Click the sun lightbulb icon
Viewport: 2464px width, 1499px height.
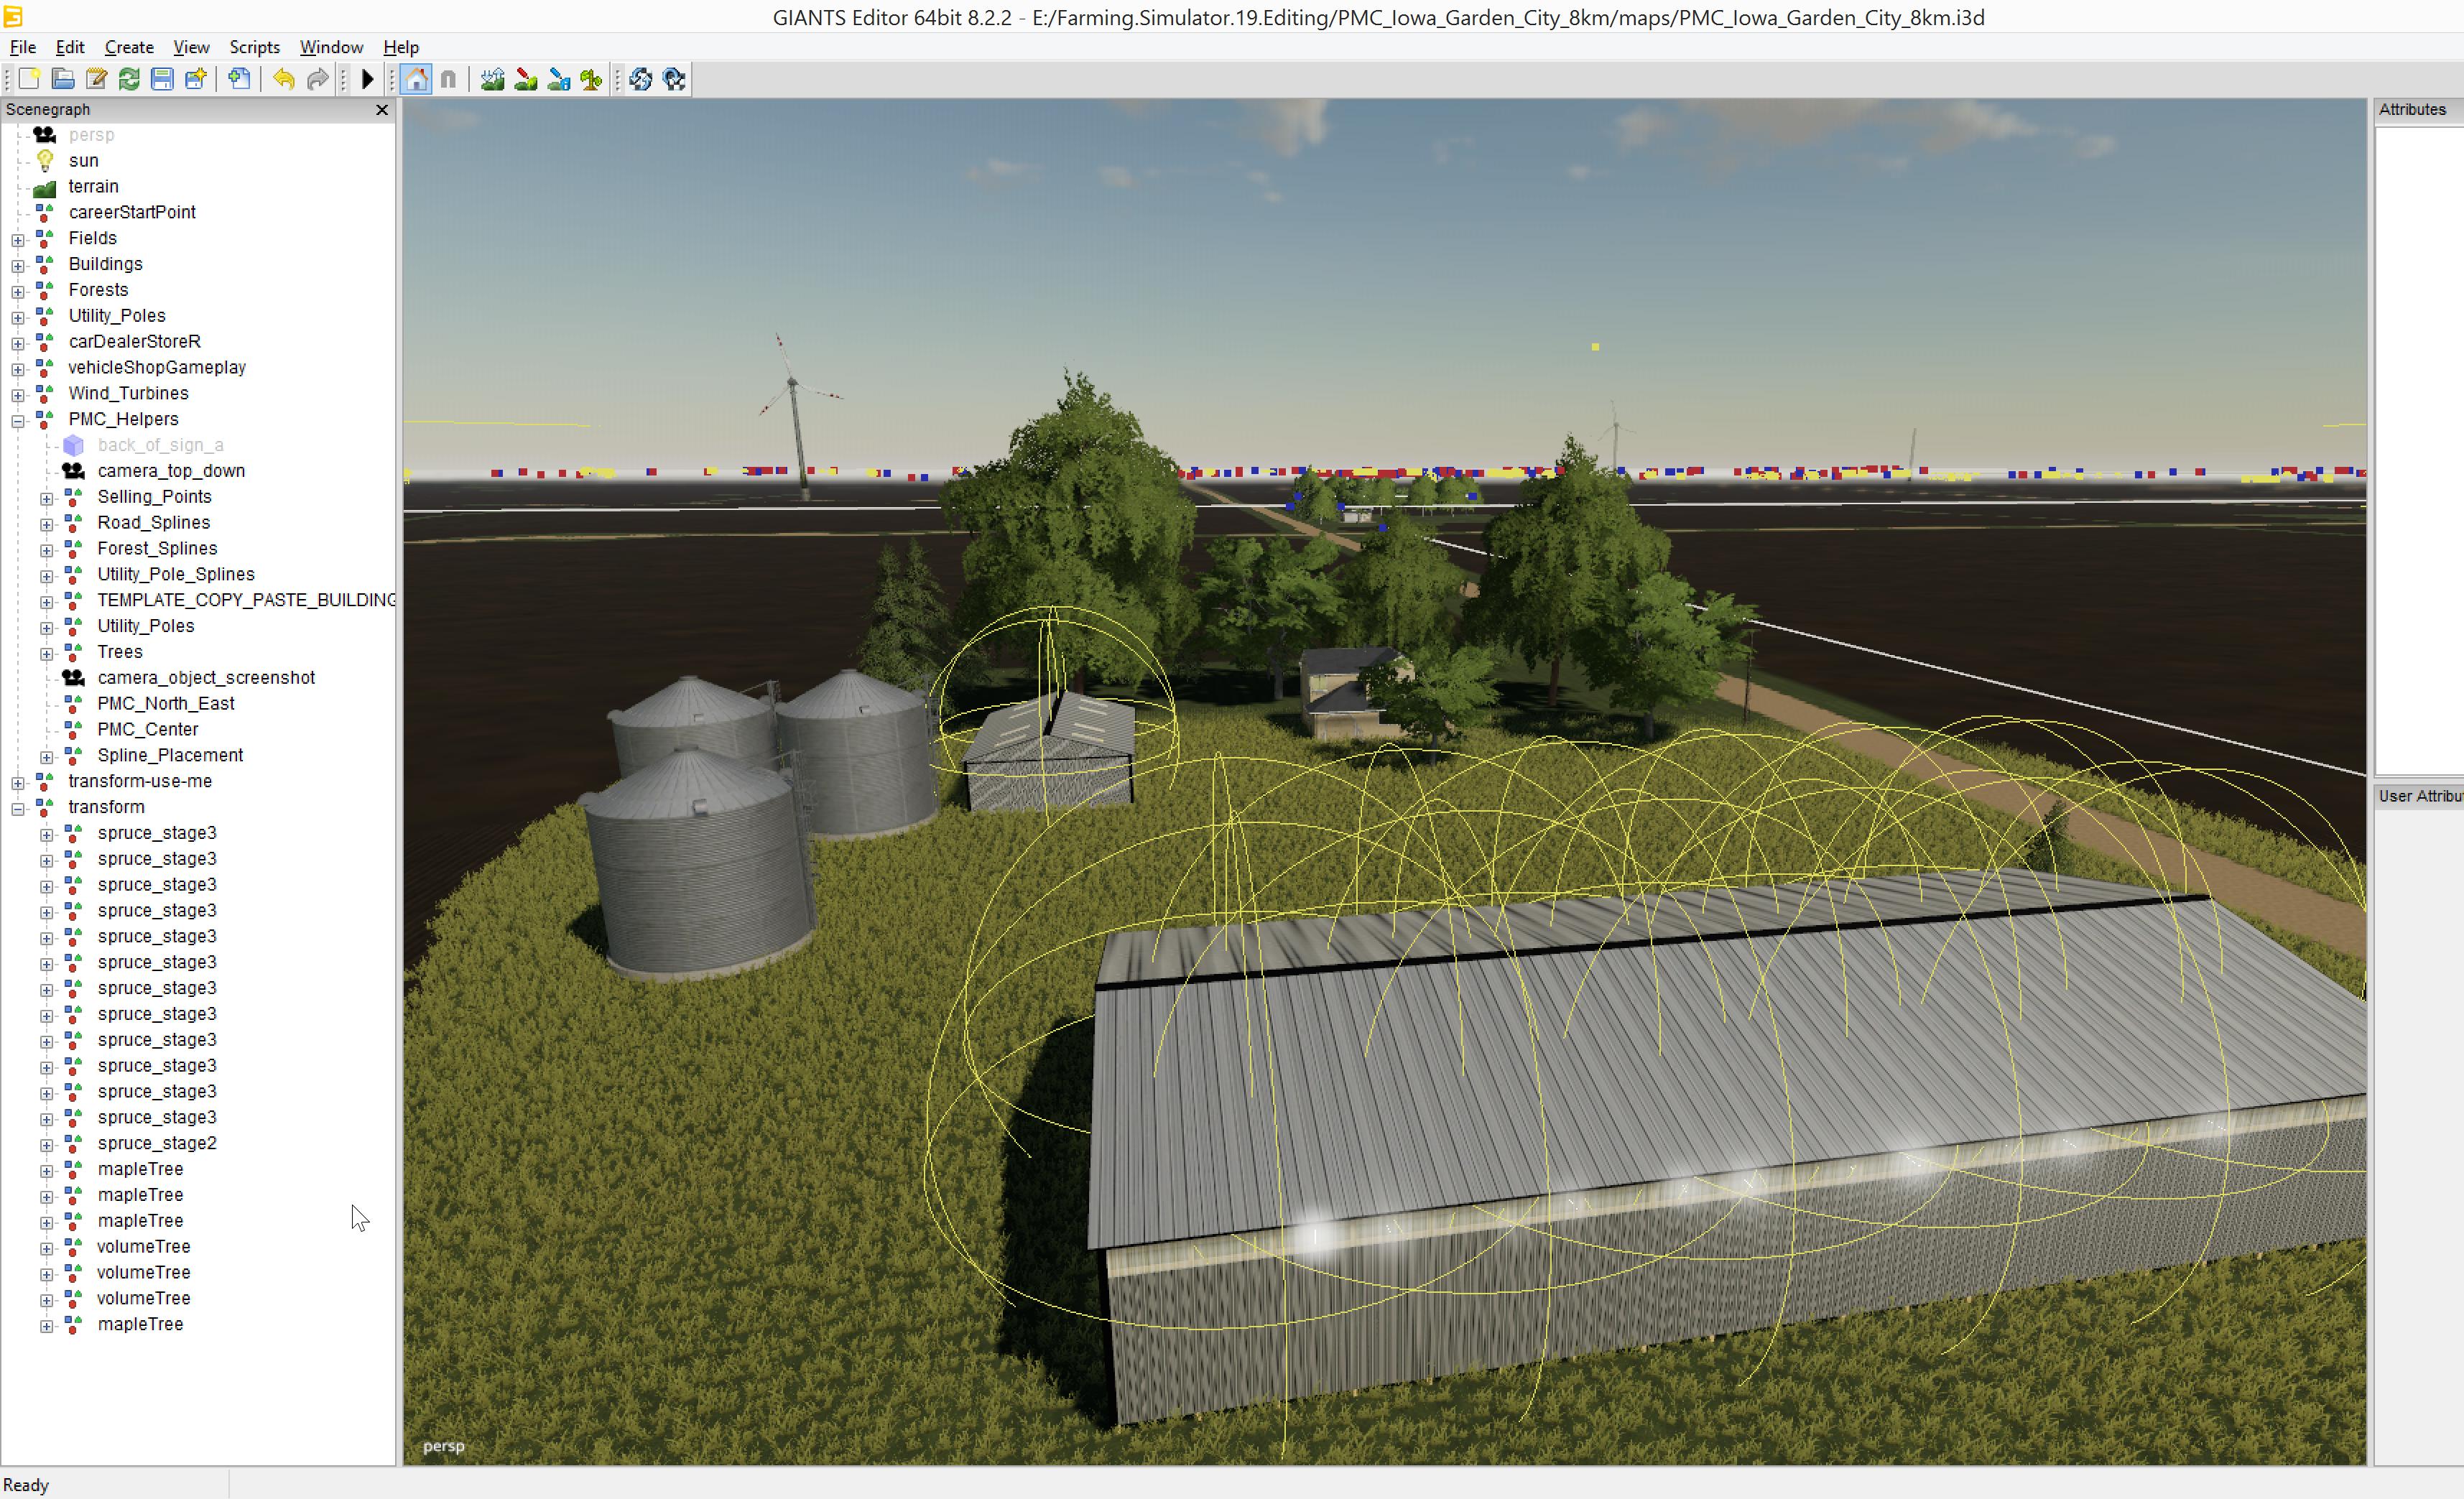pos(45,160)
